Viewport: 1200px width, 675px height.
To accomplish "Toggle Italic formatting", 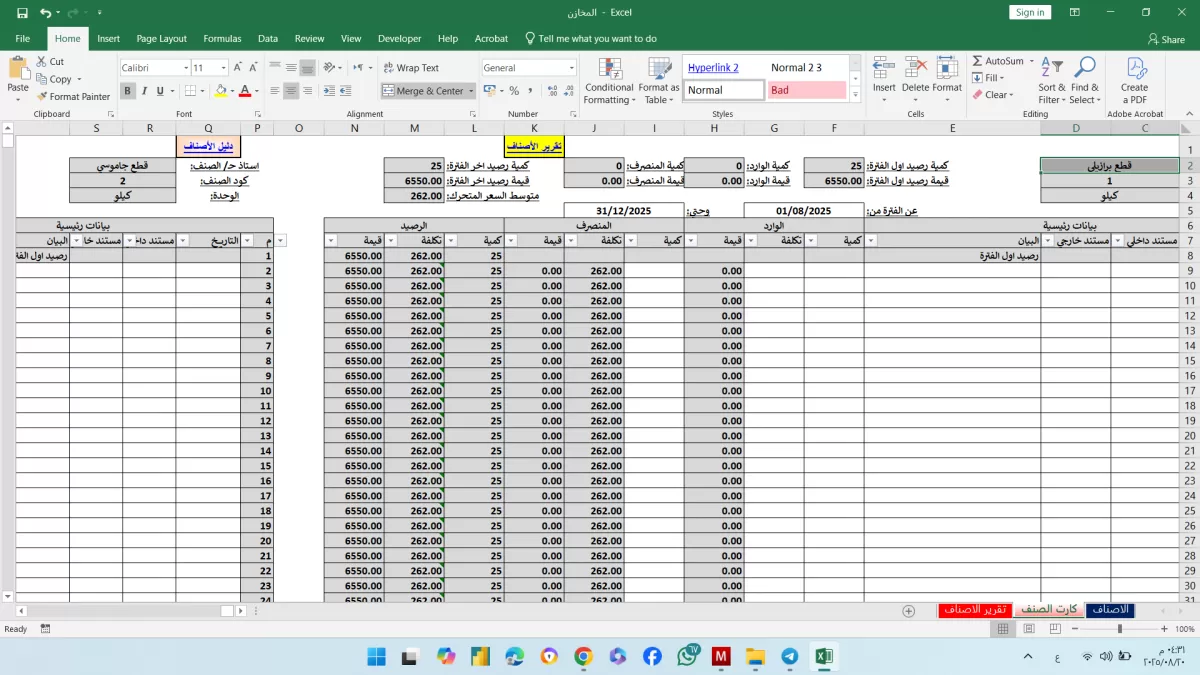I will point(144,91).
